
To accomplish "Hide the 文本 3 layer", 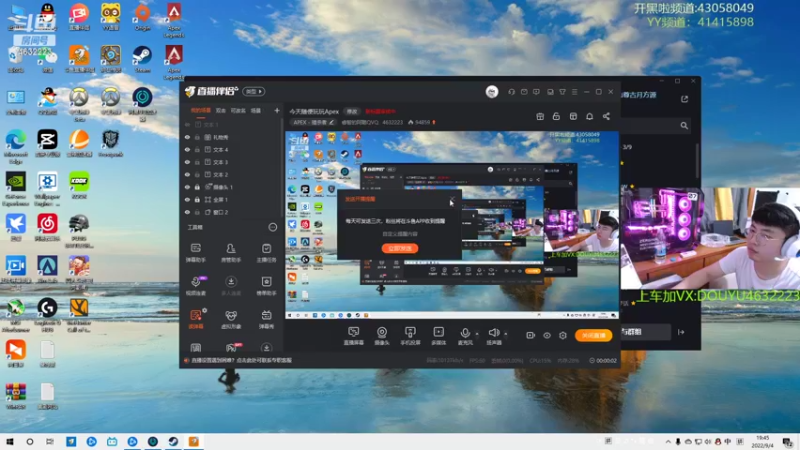I will click(x=187, y=162).
